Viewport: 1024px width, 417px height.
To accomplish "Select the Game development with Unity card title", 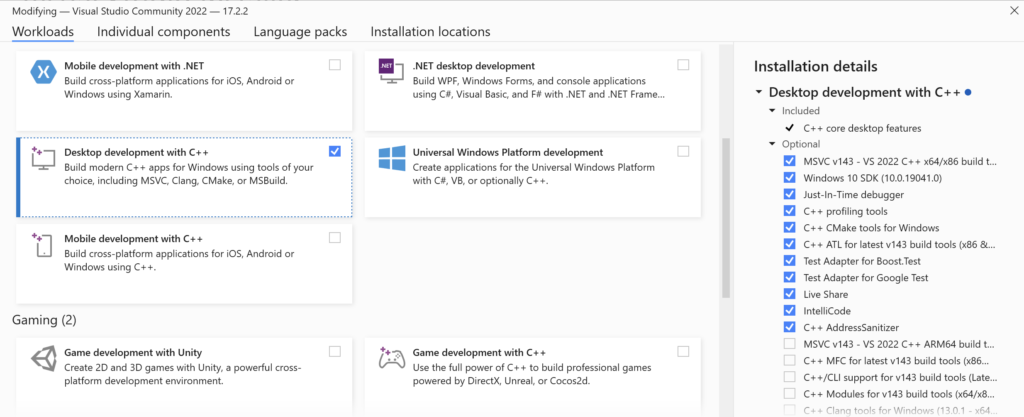I will pyautogui.click(x=133, y=352).
